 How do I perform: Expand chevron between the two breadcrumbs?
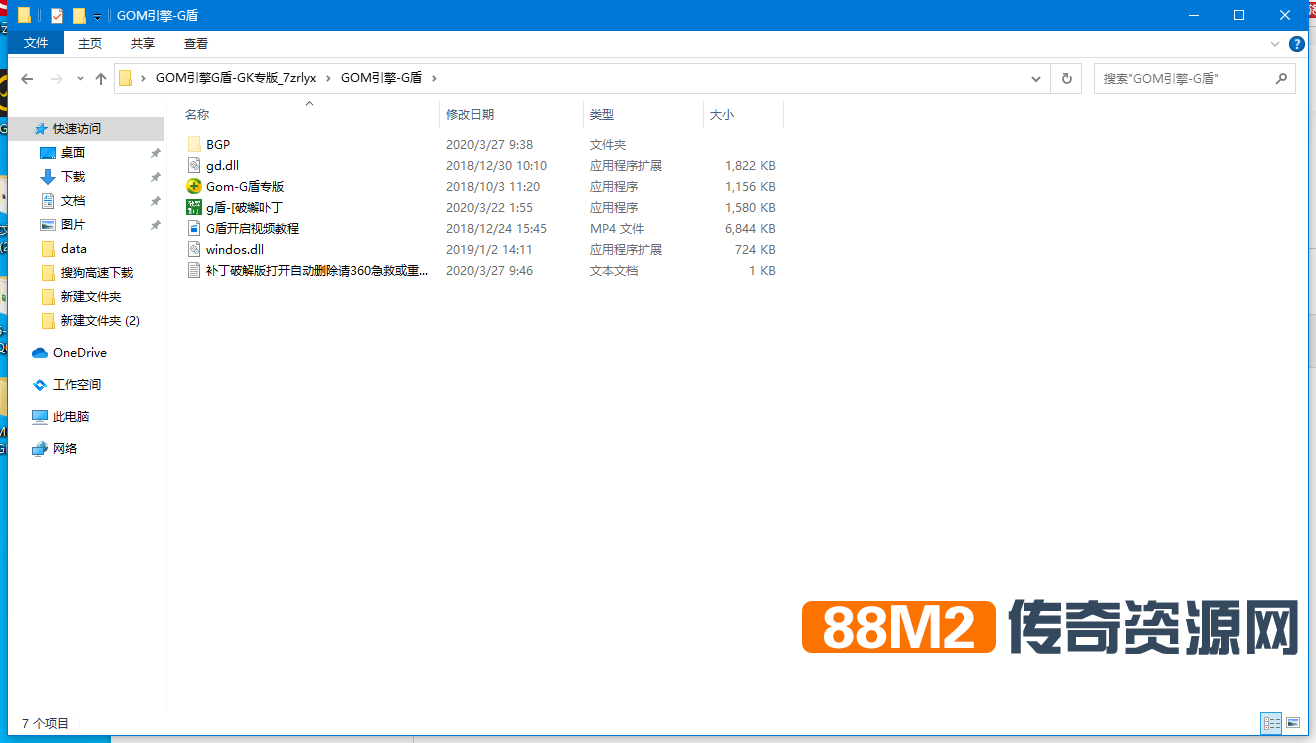pos(328,78)
